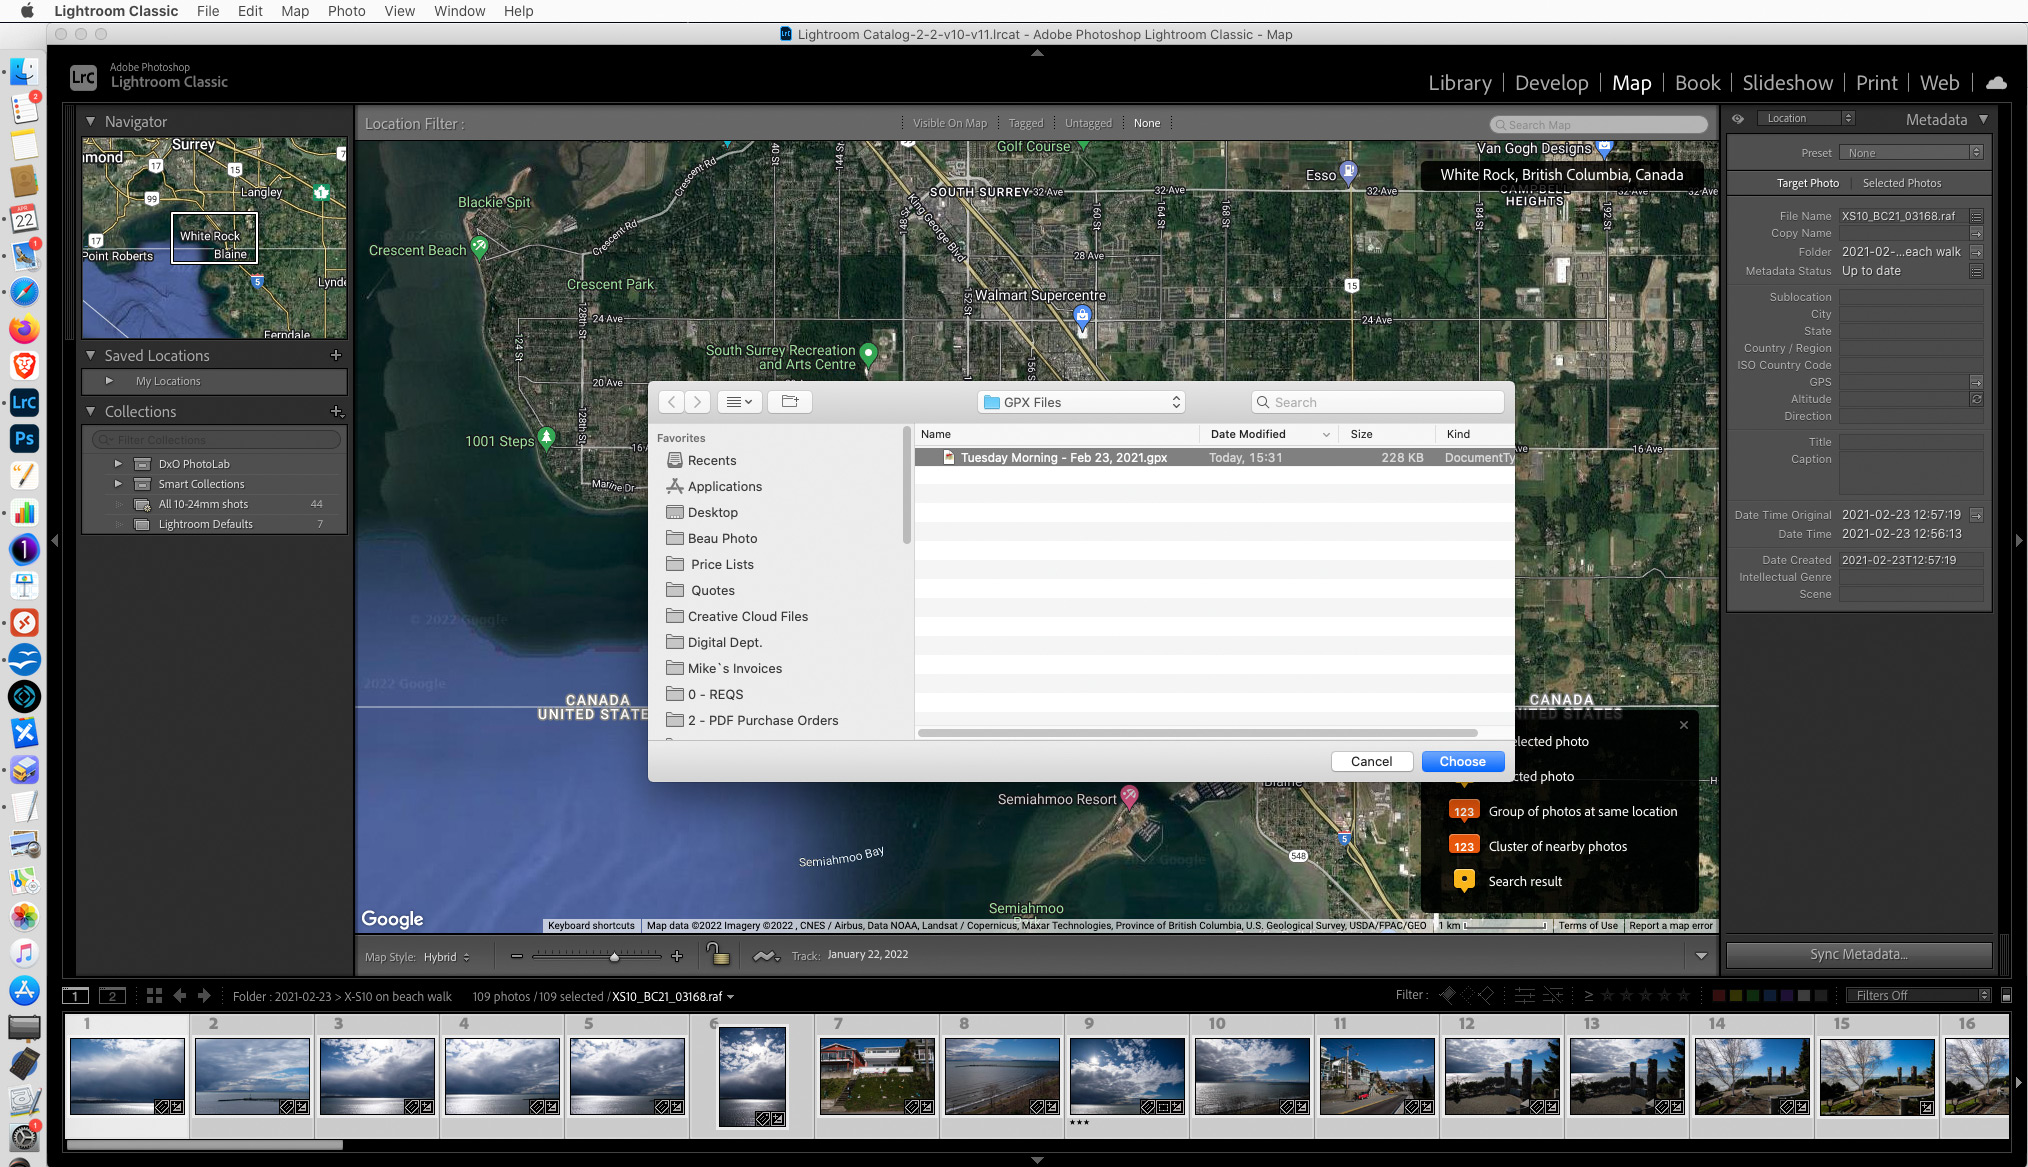Viewport: 2028px width, 1167px height.
Task: Click the zoom-in plus icon on map toolbar
Action: (x=677, y=956)
